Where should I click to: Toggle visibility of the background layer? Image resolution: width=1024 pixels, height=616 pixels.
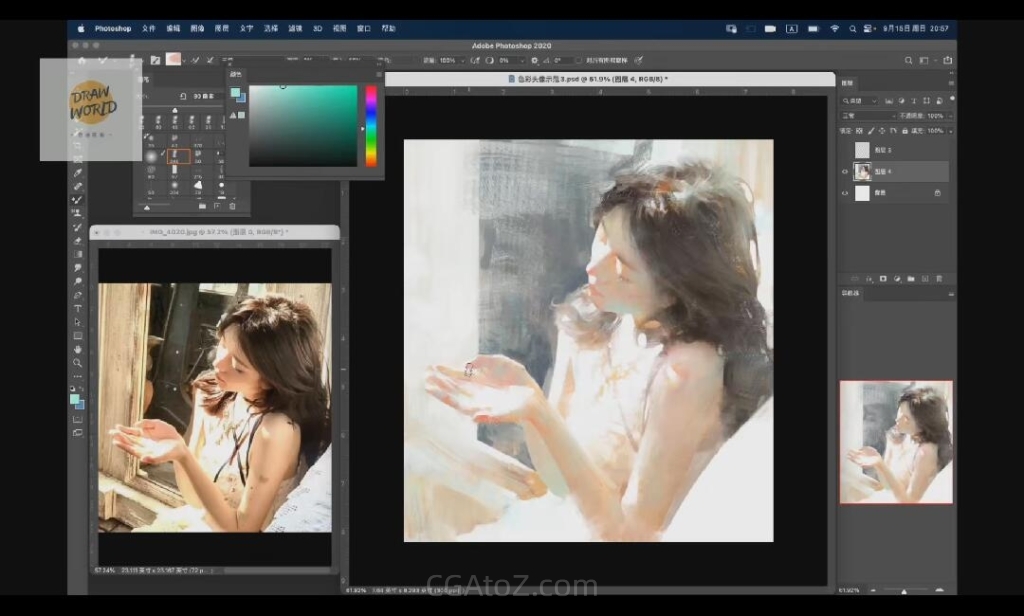(845, 193)
